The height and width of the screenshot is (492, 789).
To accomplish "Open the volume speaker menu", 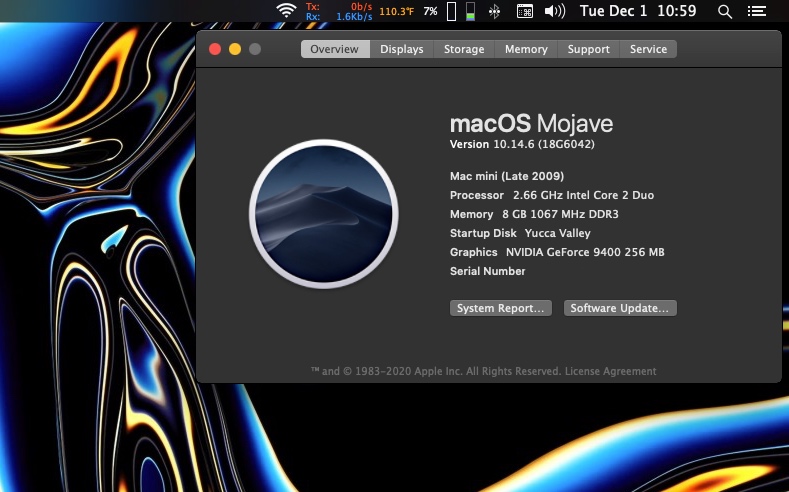I will pyautogui.click(x=555, y=11).
